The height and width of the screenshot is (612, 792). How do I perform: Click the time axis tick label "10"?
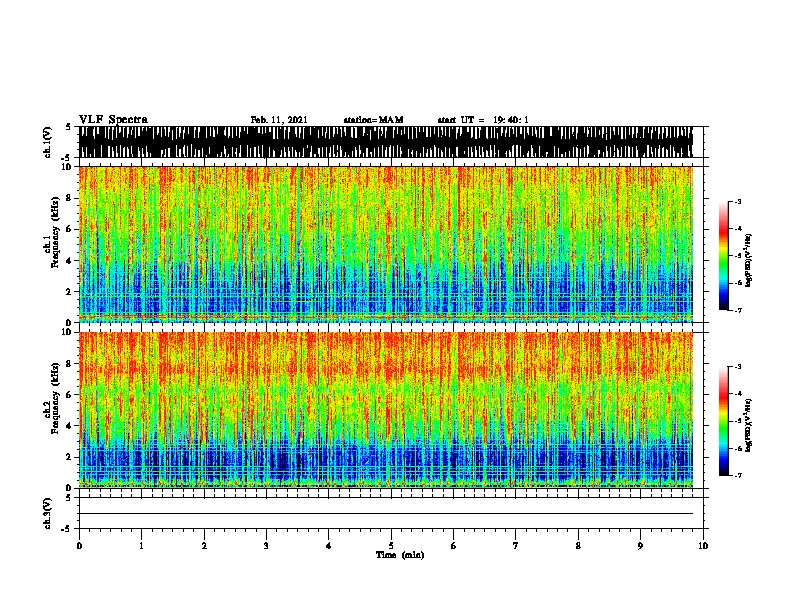703,546
